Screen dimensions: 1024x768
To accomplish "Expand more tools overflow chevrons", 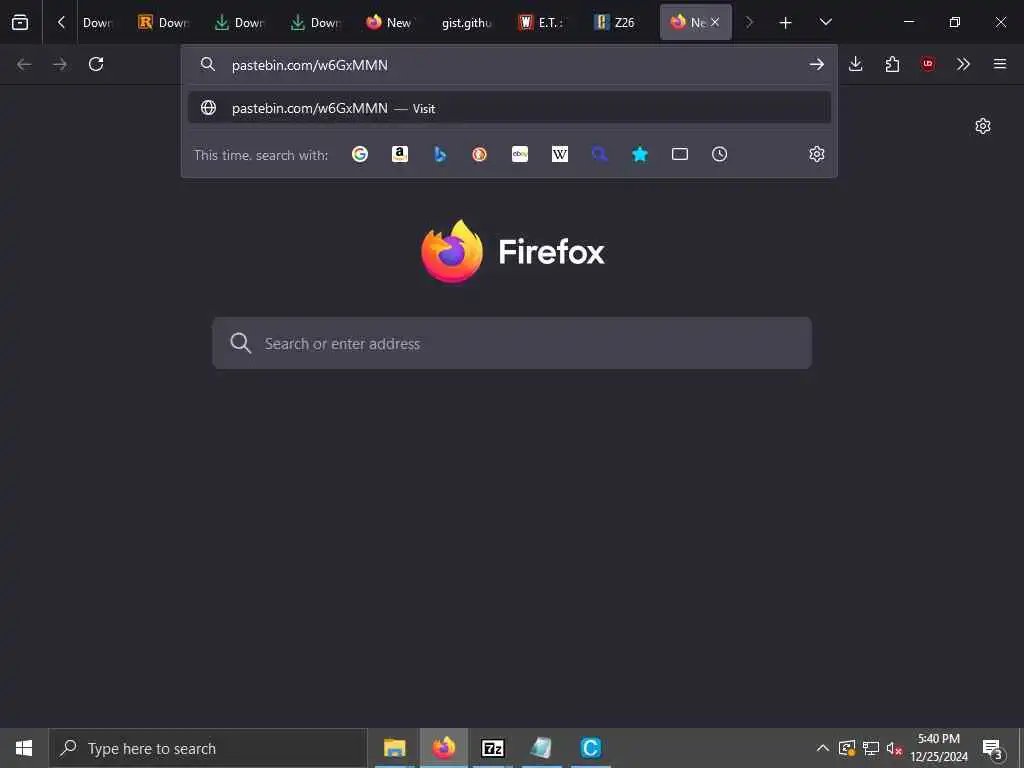I will (963, 64).
